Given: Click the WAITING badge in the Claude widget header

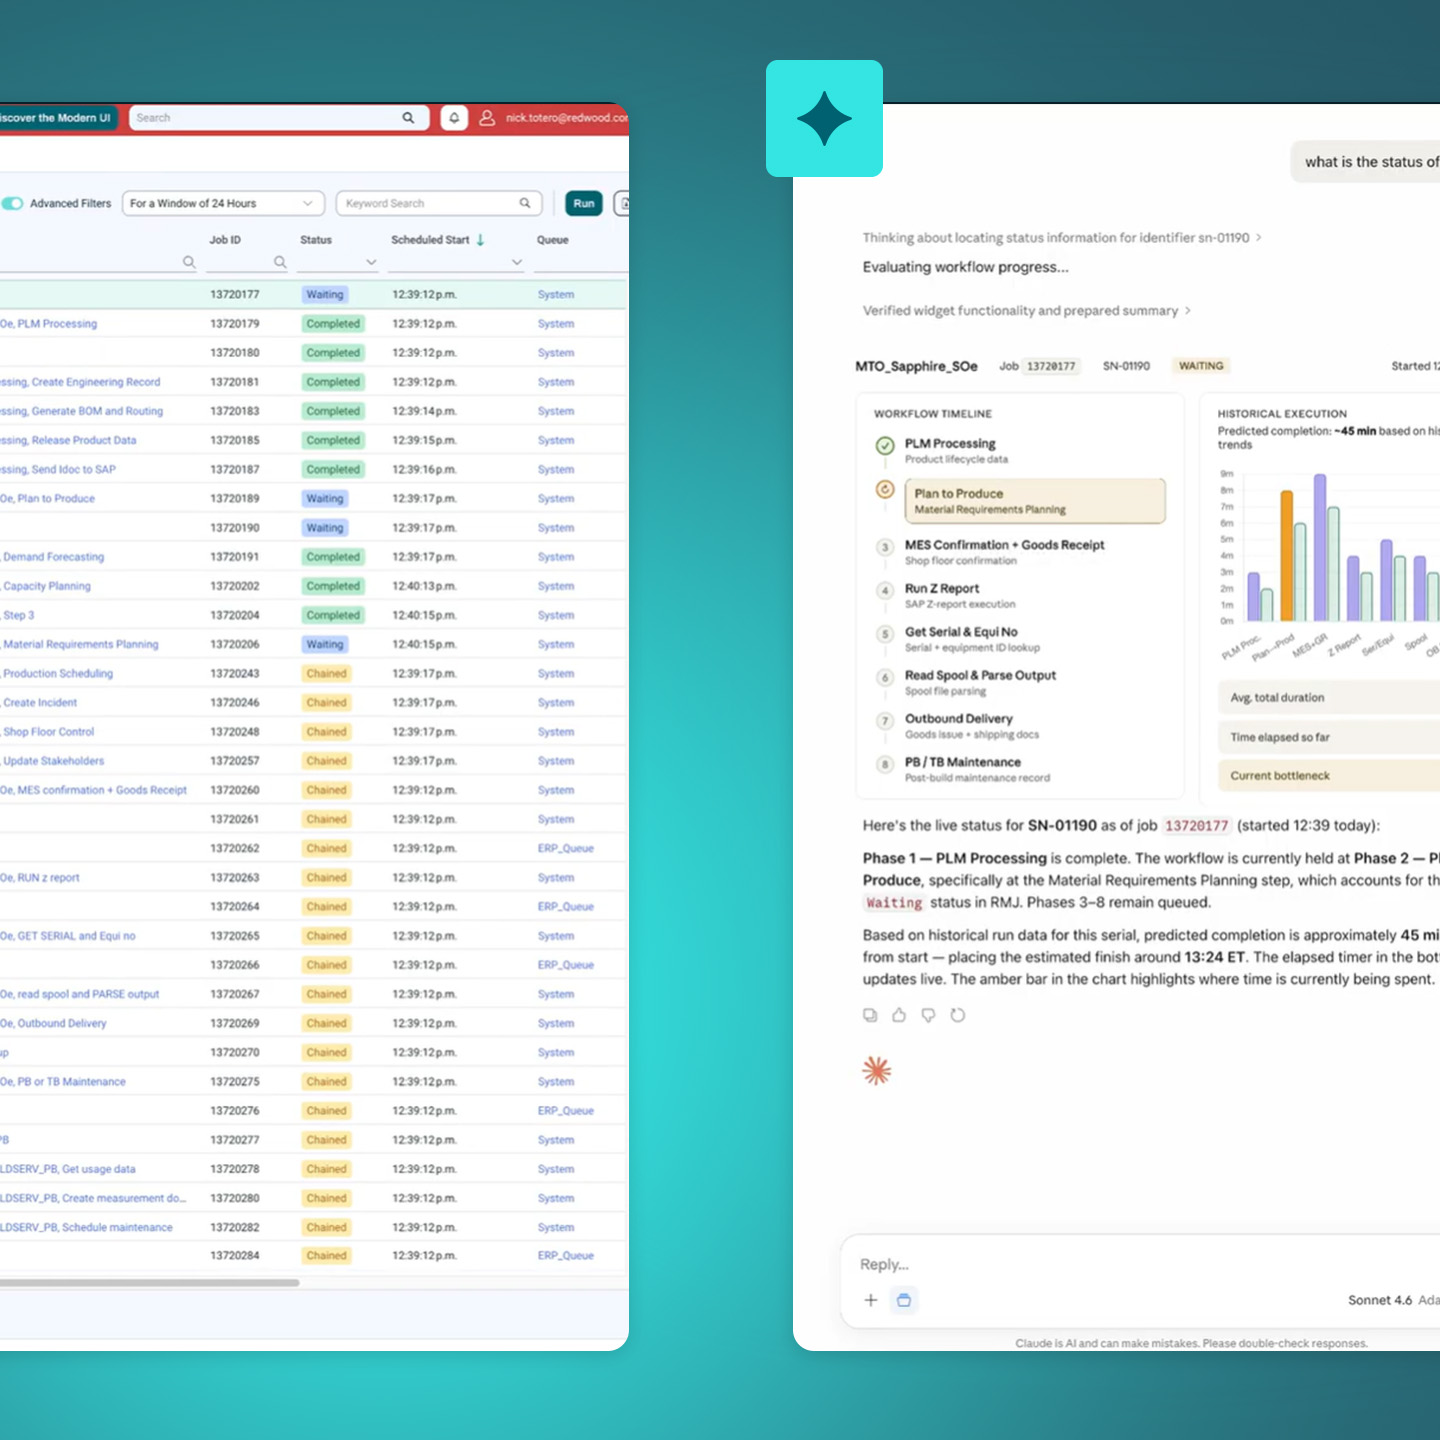Looking at the screenshot, I should (x=1201, y=366).
